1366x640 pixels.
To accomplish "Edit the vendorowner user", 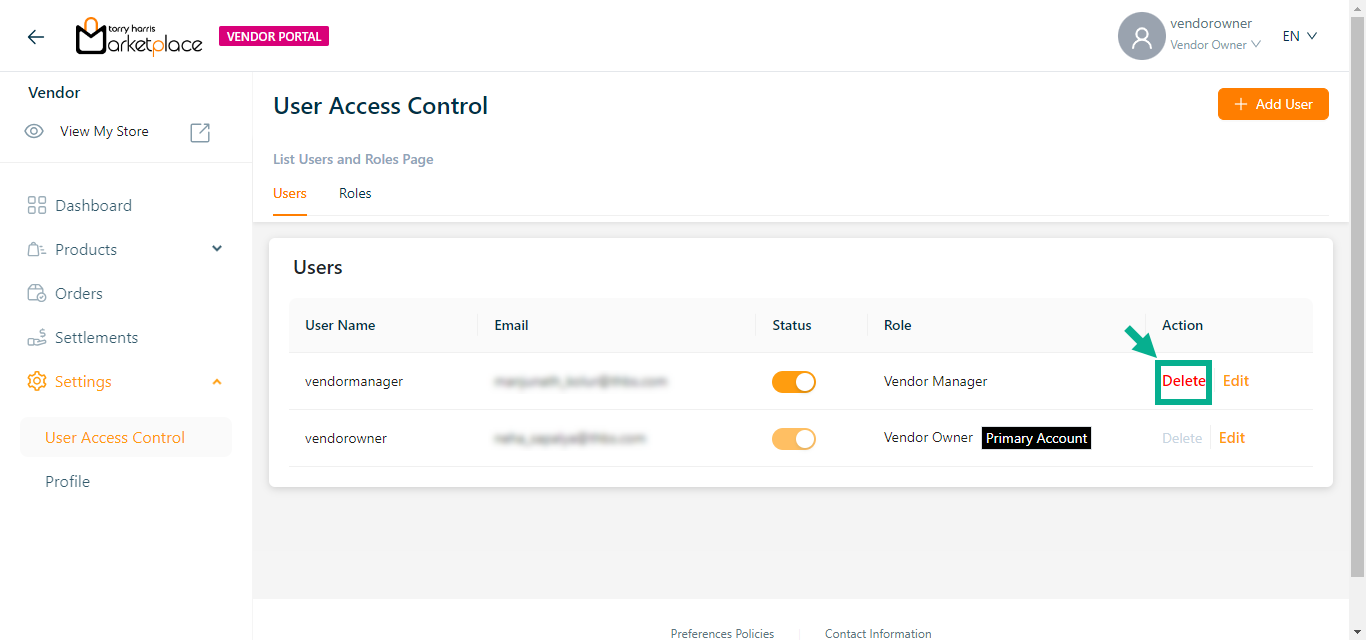I will [1231, 438].
